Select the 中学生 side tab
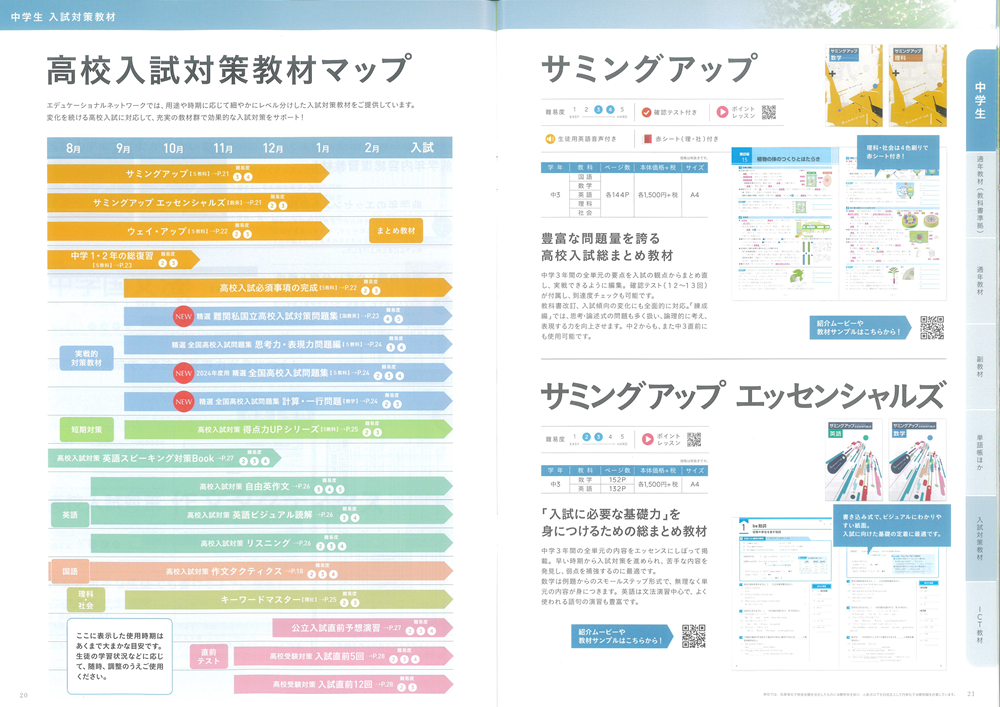This screenshot has width=1000, height=707. 980,101
